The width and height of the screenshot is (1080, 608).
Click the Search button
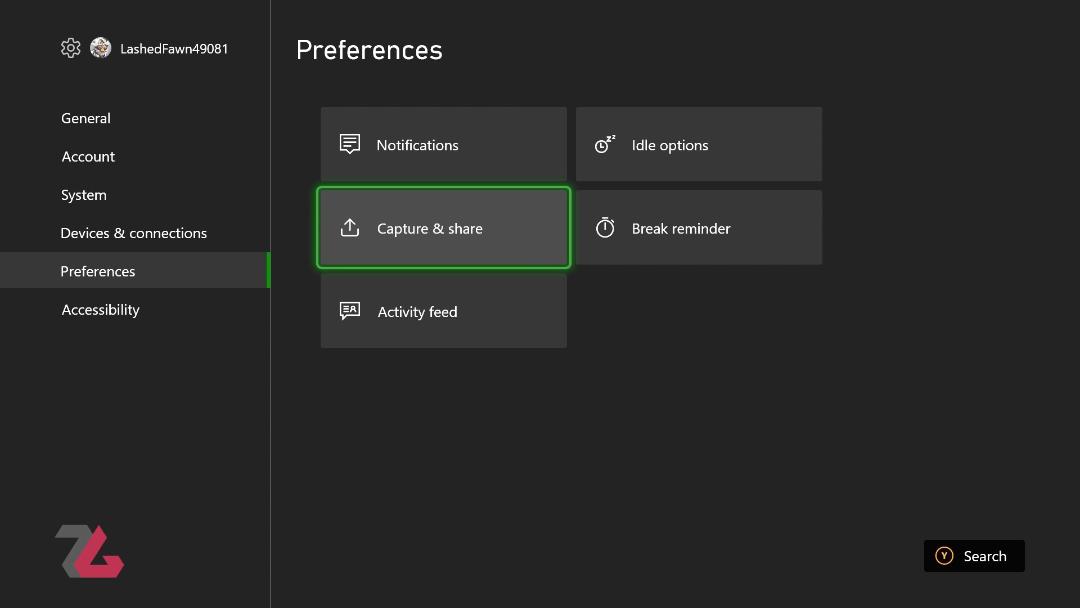tap(974, 556)
